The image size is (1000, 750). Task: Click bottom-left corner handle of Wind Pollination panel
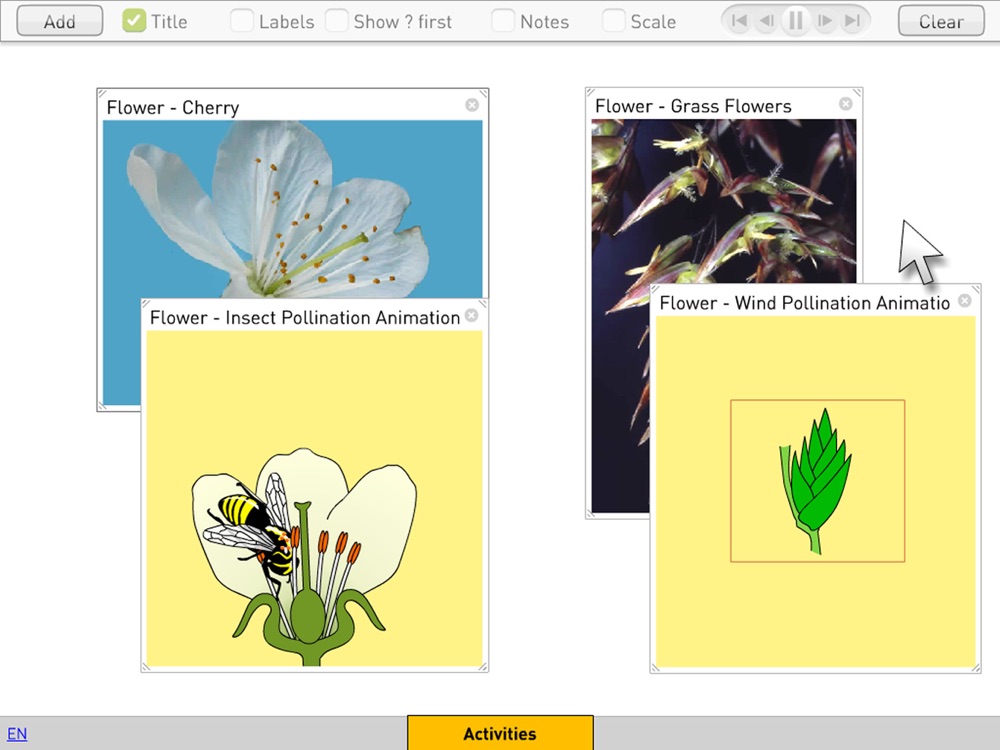click(655, 668)
